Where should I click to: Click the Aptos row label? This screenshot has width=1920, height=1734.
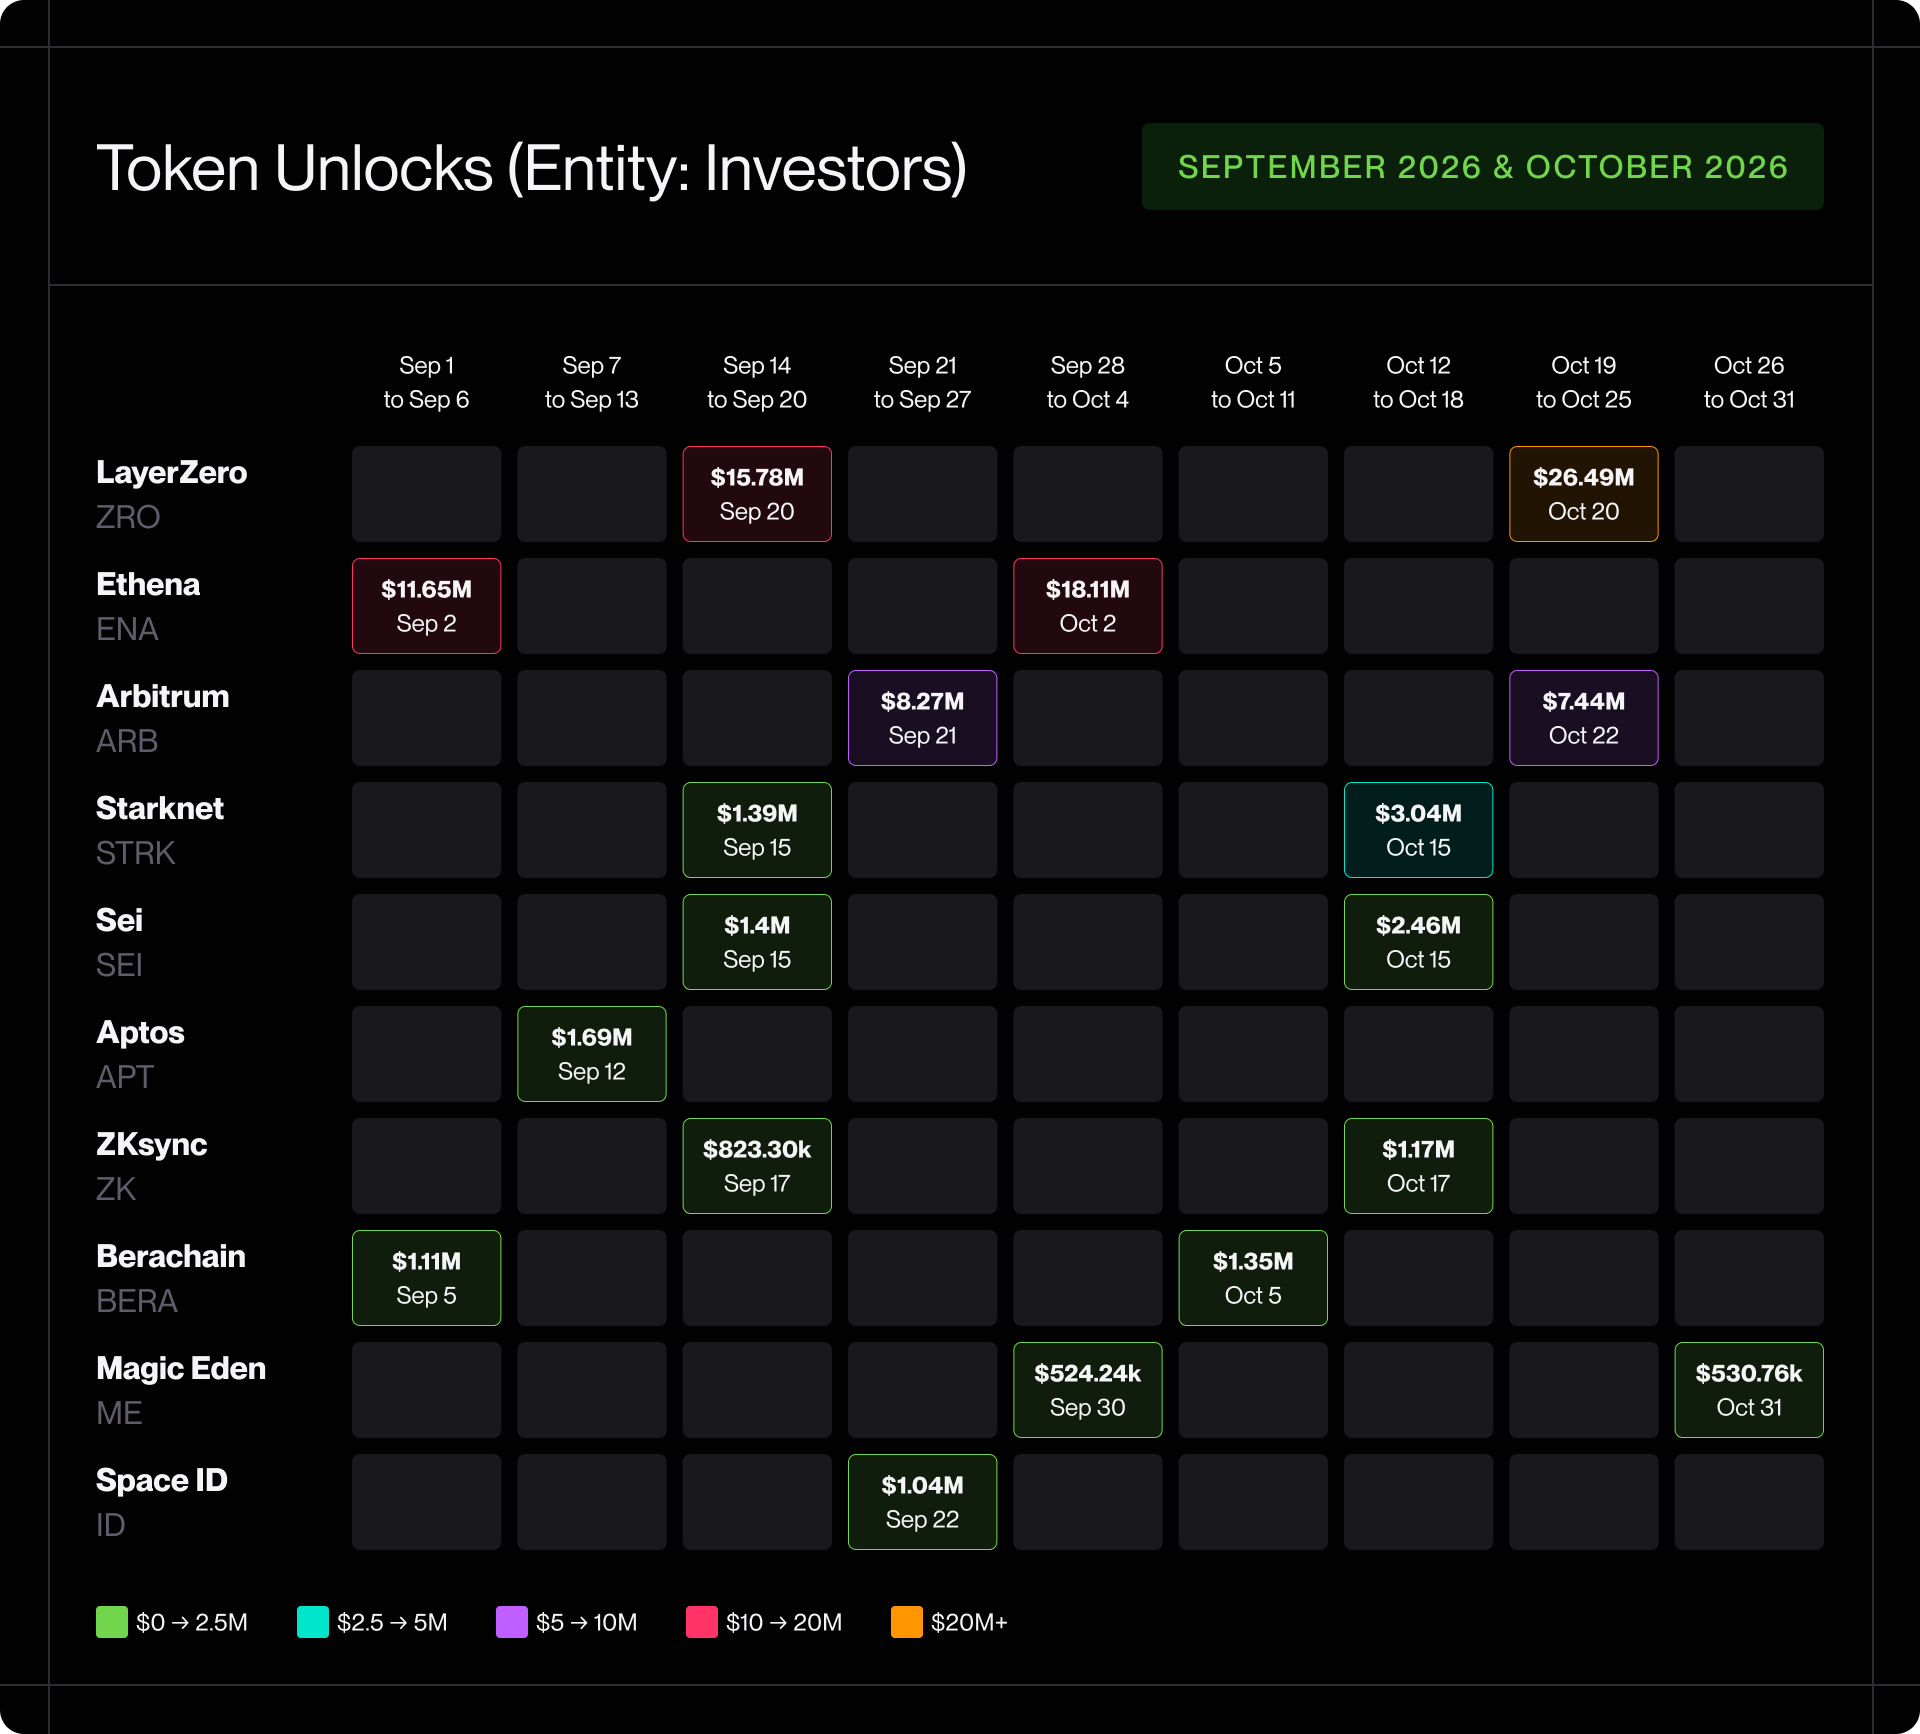pyautogui.click(x=140, y=1032)
